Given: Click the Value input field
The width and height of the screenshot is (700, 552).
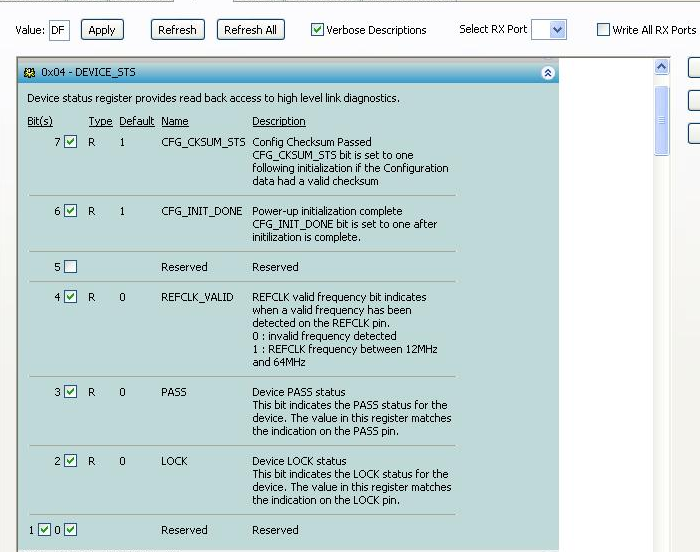Looking at the screenshot, I should tap(59, 30).
